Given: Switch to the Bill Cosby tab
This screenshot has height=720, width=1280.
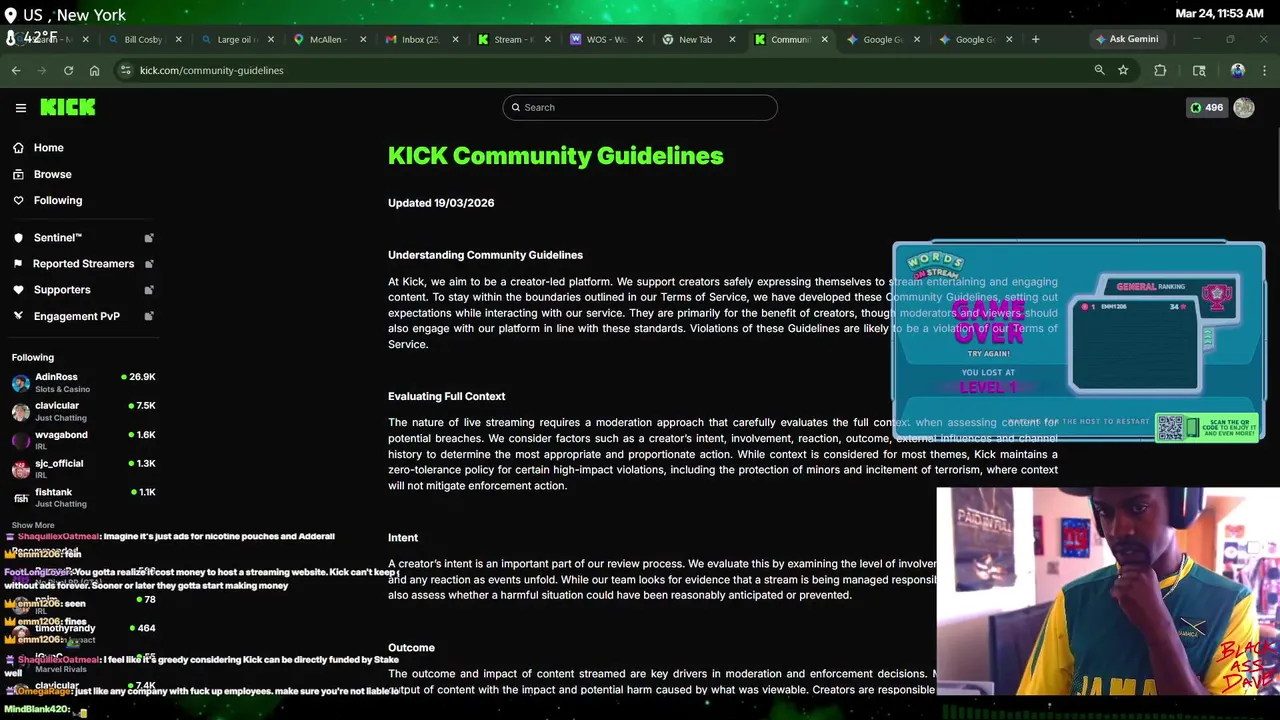Looking at the screenshot, I should tap(143, 40).
